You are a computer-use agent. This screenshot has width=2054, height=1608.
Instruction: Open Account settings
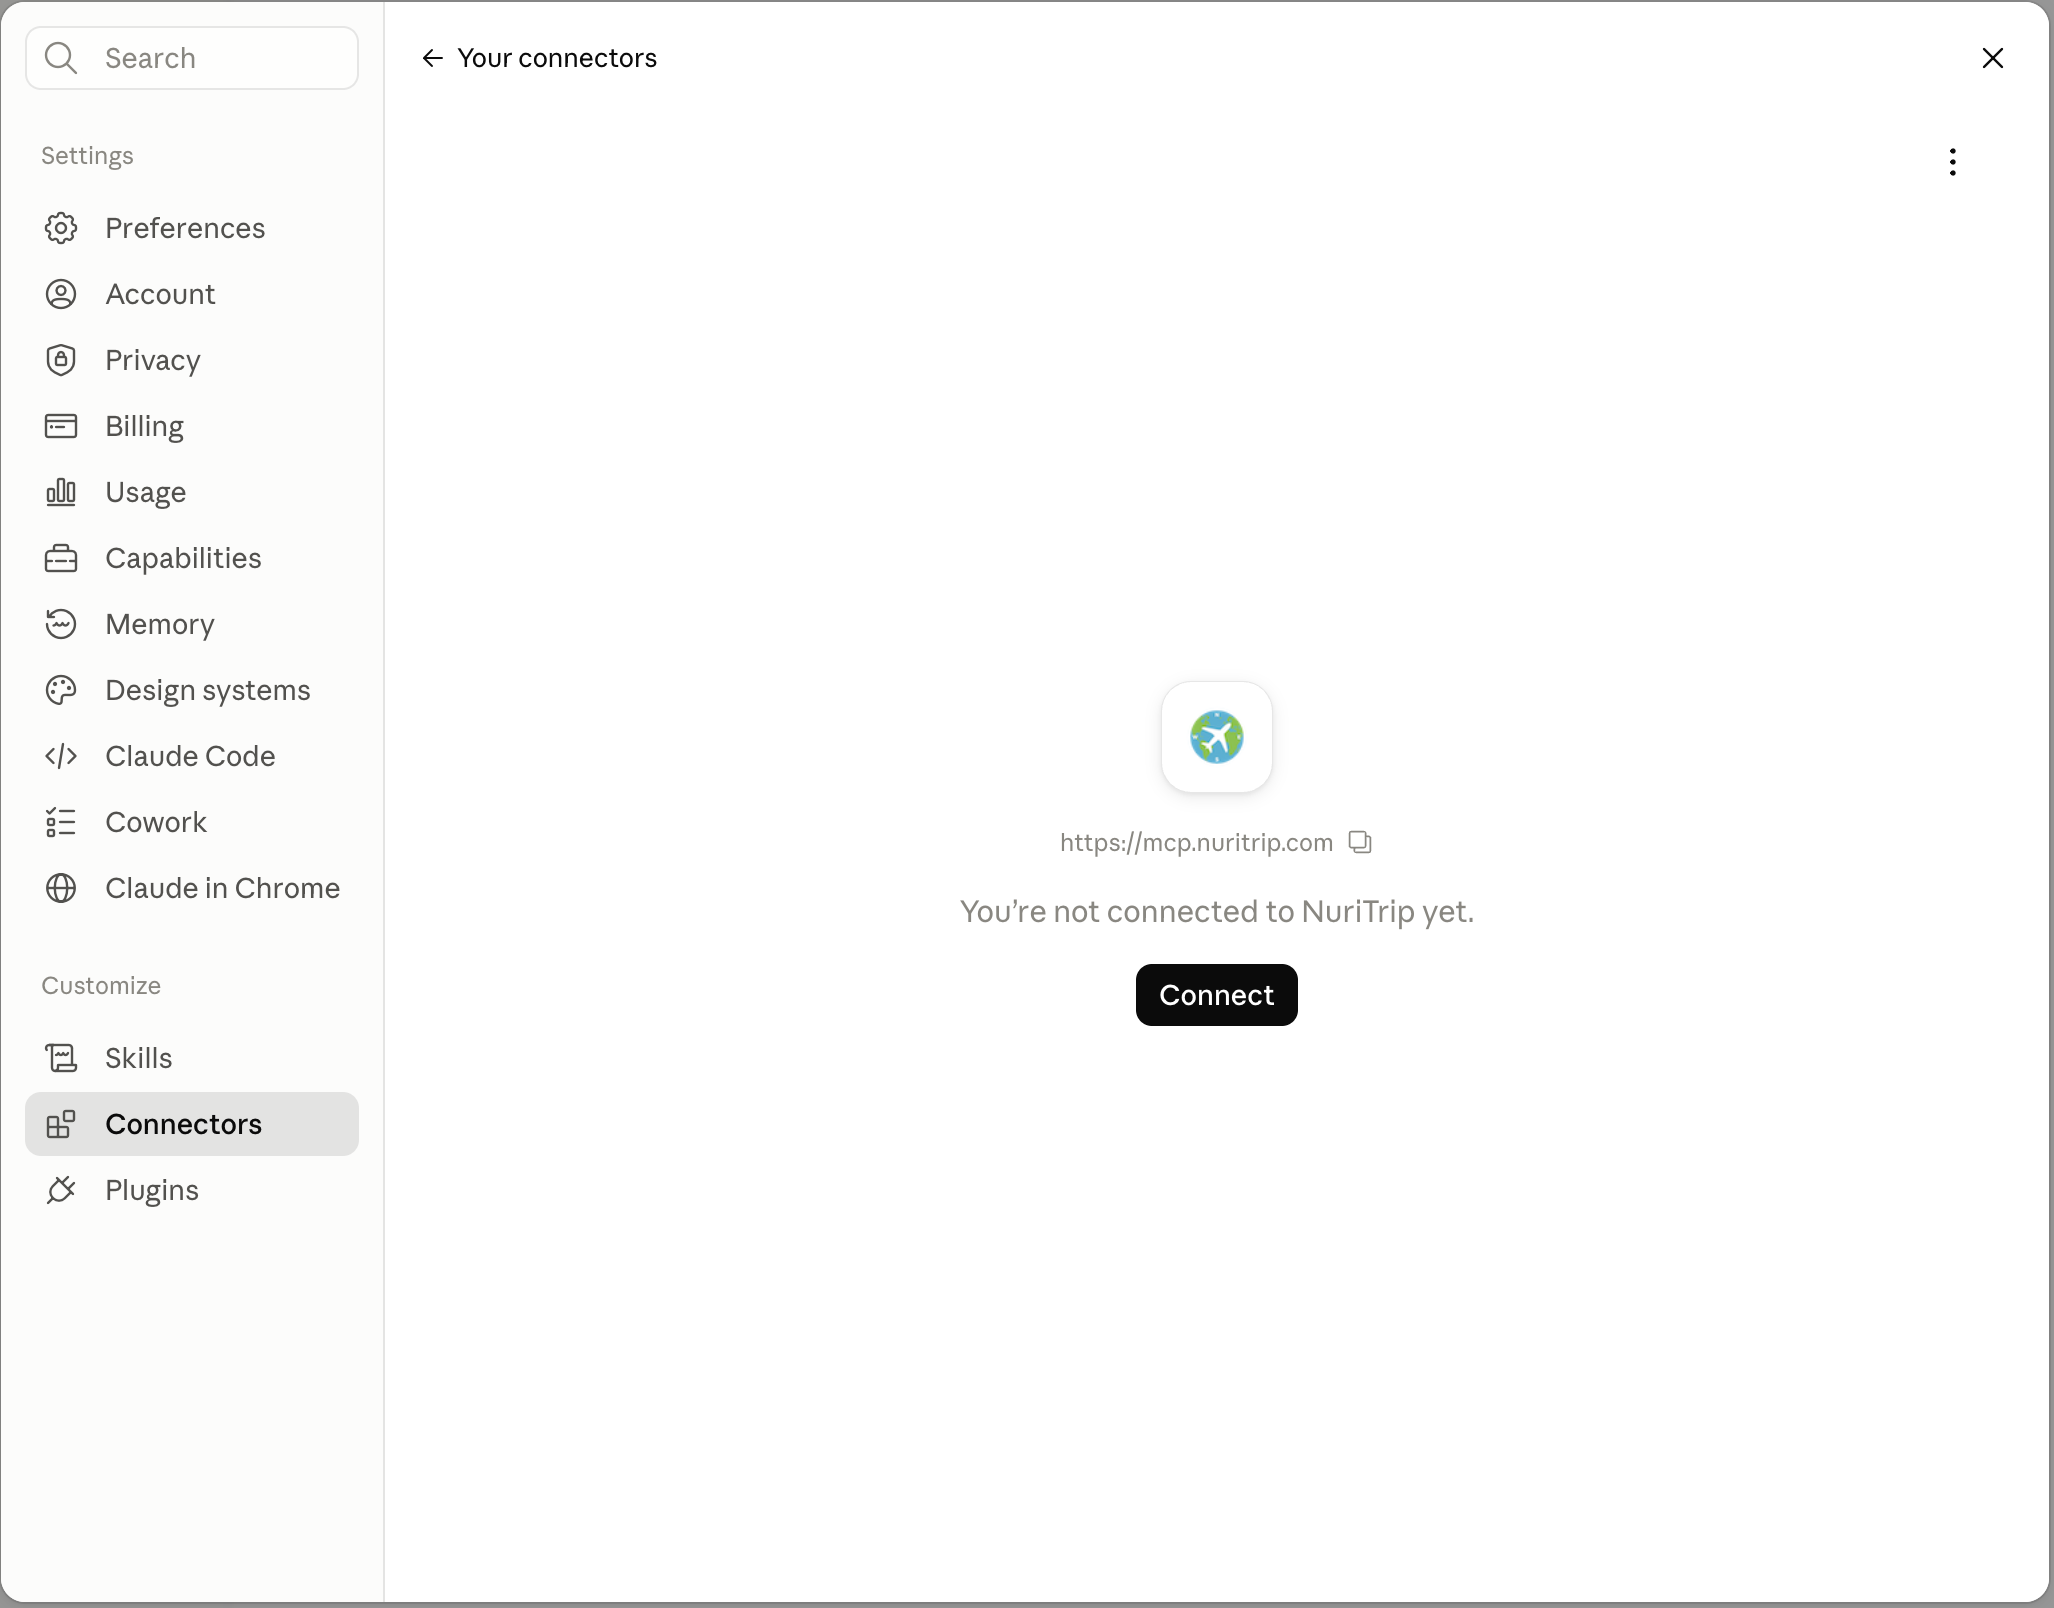pyautogui.click(x=192, y=294)
